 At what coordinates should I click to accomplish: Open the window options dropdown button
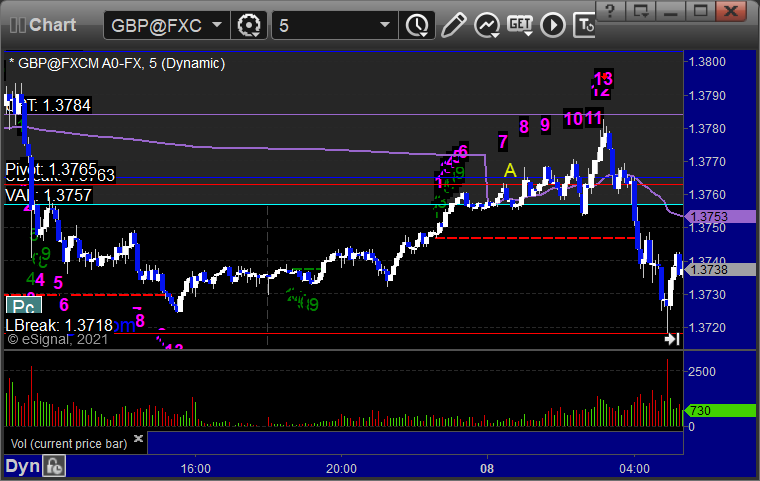pos(640,11)
